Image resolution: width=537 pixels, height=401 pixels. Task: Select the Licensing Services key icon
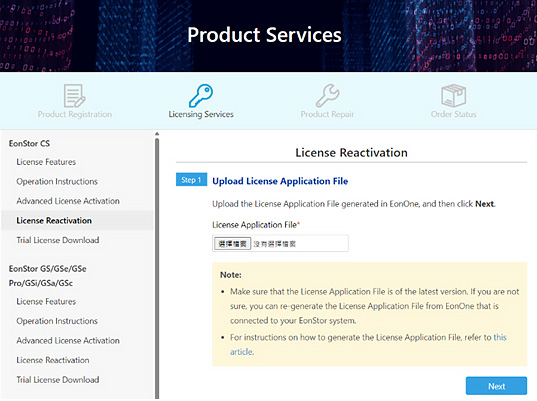201,96
